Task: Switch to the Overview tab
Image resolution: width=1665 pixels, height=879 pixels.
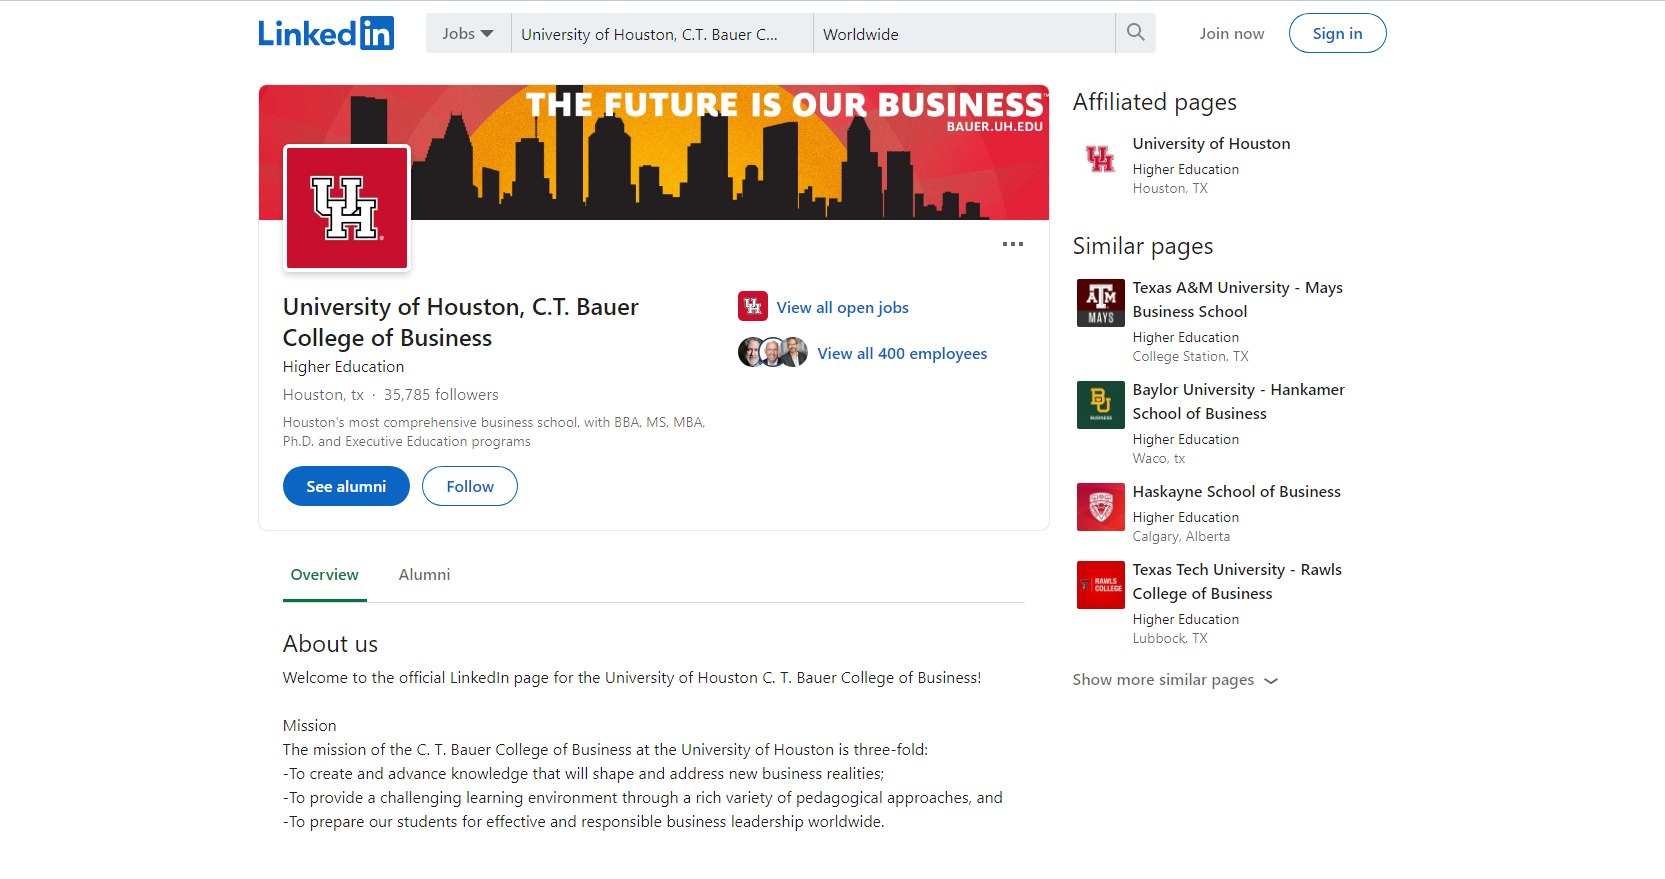Action: (x=324, y=575)
